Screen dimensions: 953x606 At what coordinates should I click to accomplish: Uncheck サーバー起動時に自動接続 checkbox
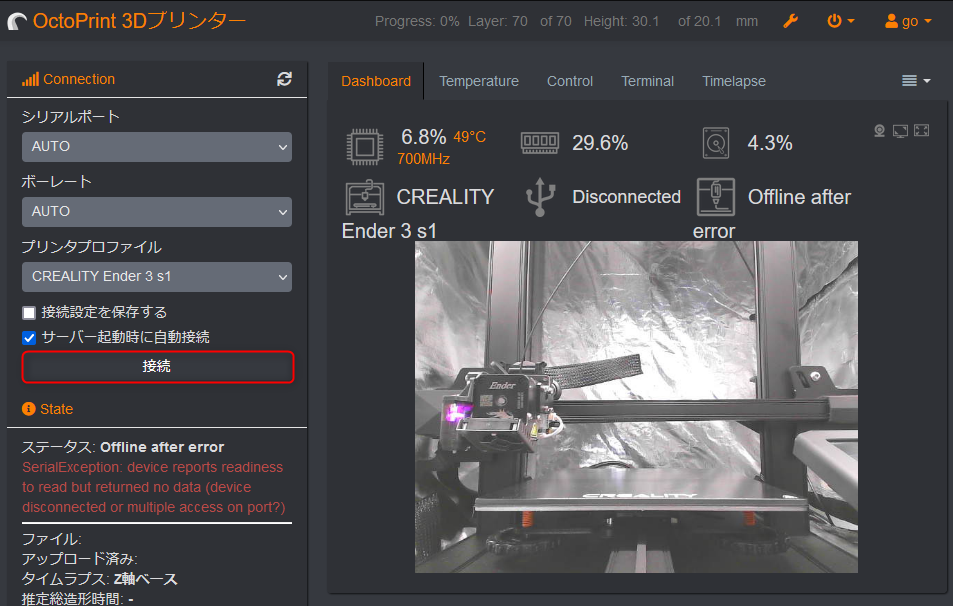click(x=29, y=338)
